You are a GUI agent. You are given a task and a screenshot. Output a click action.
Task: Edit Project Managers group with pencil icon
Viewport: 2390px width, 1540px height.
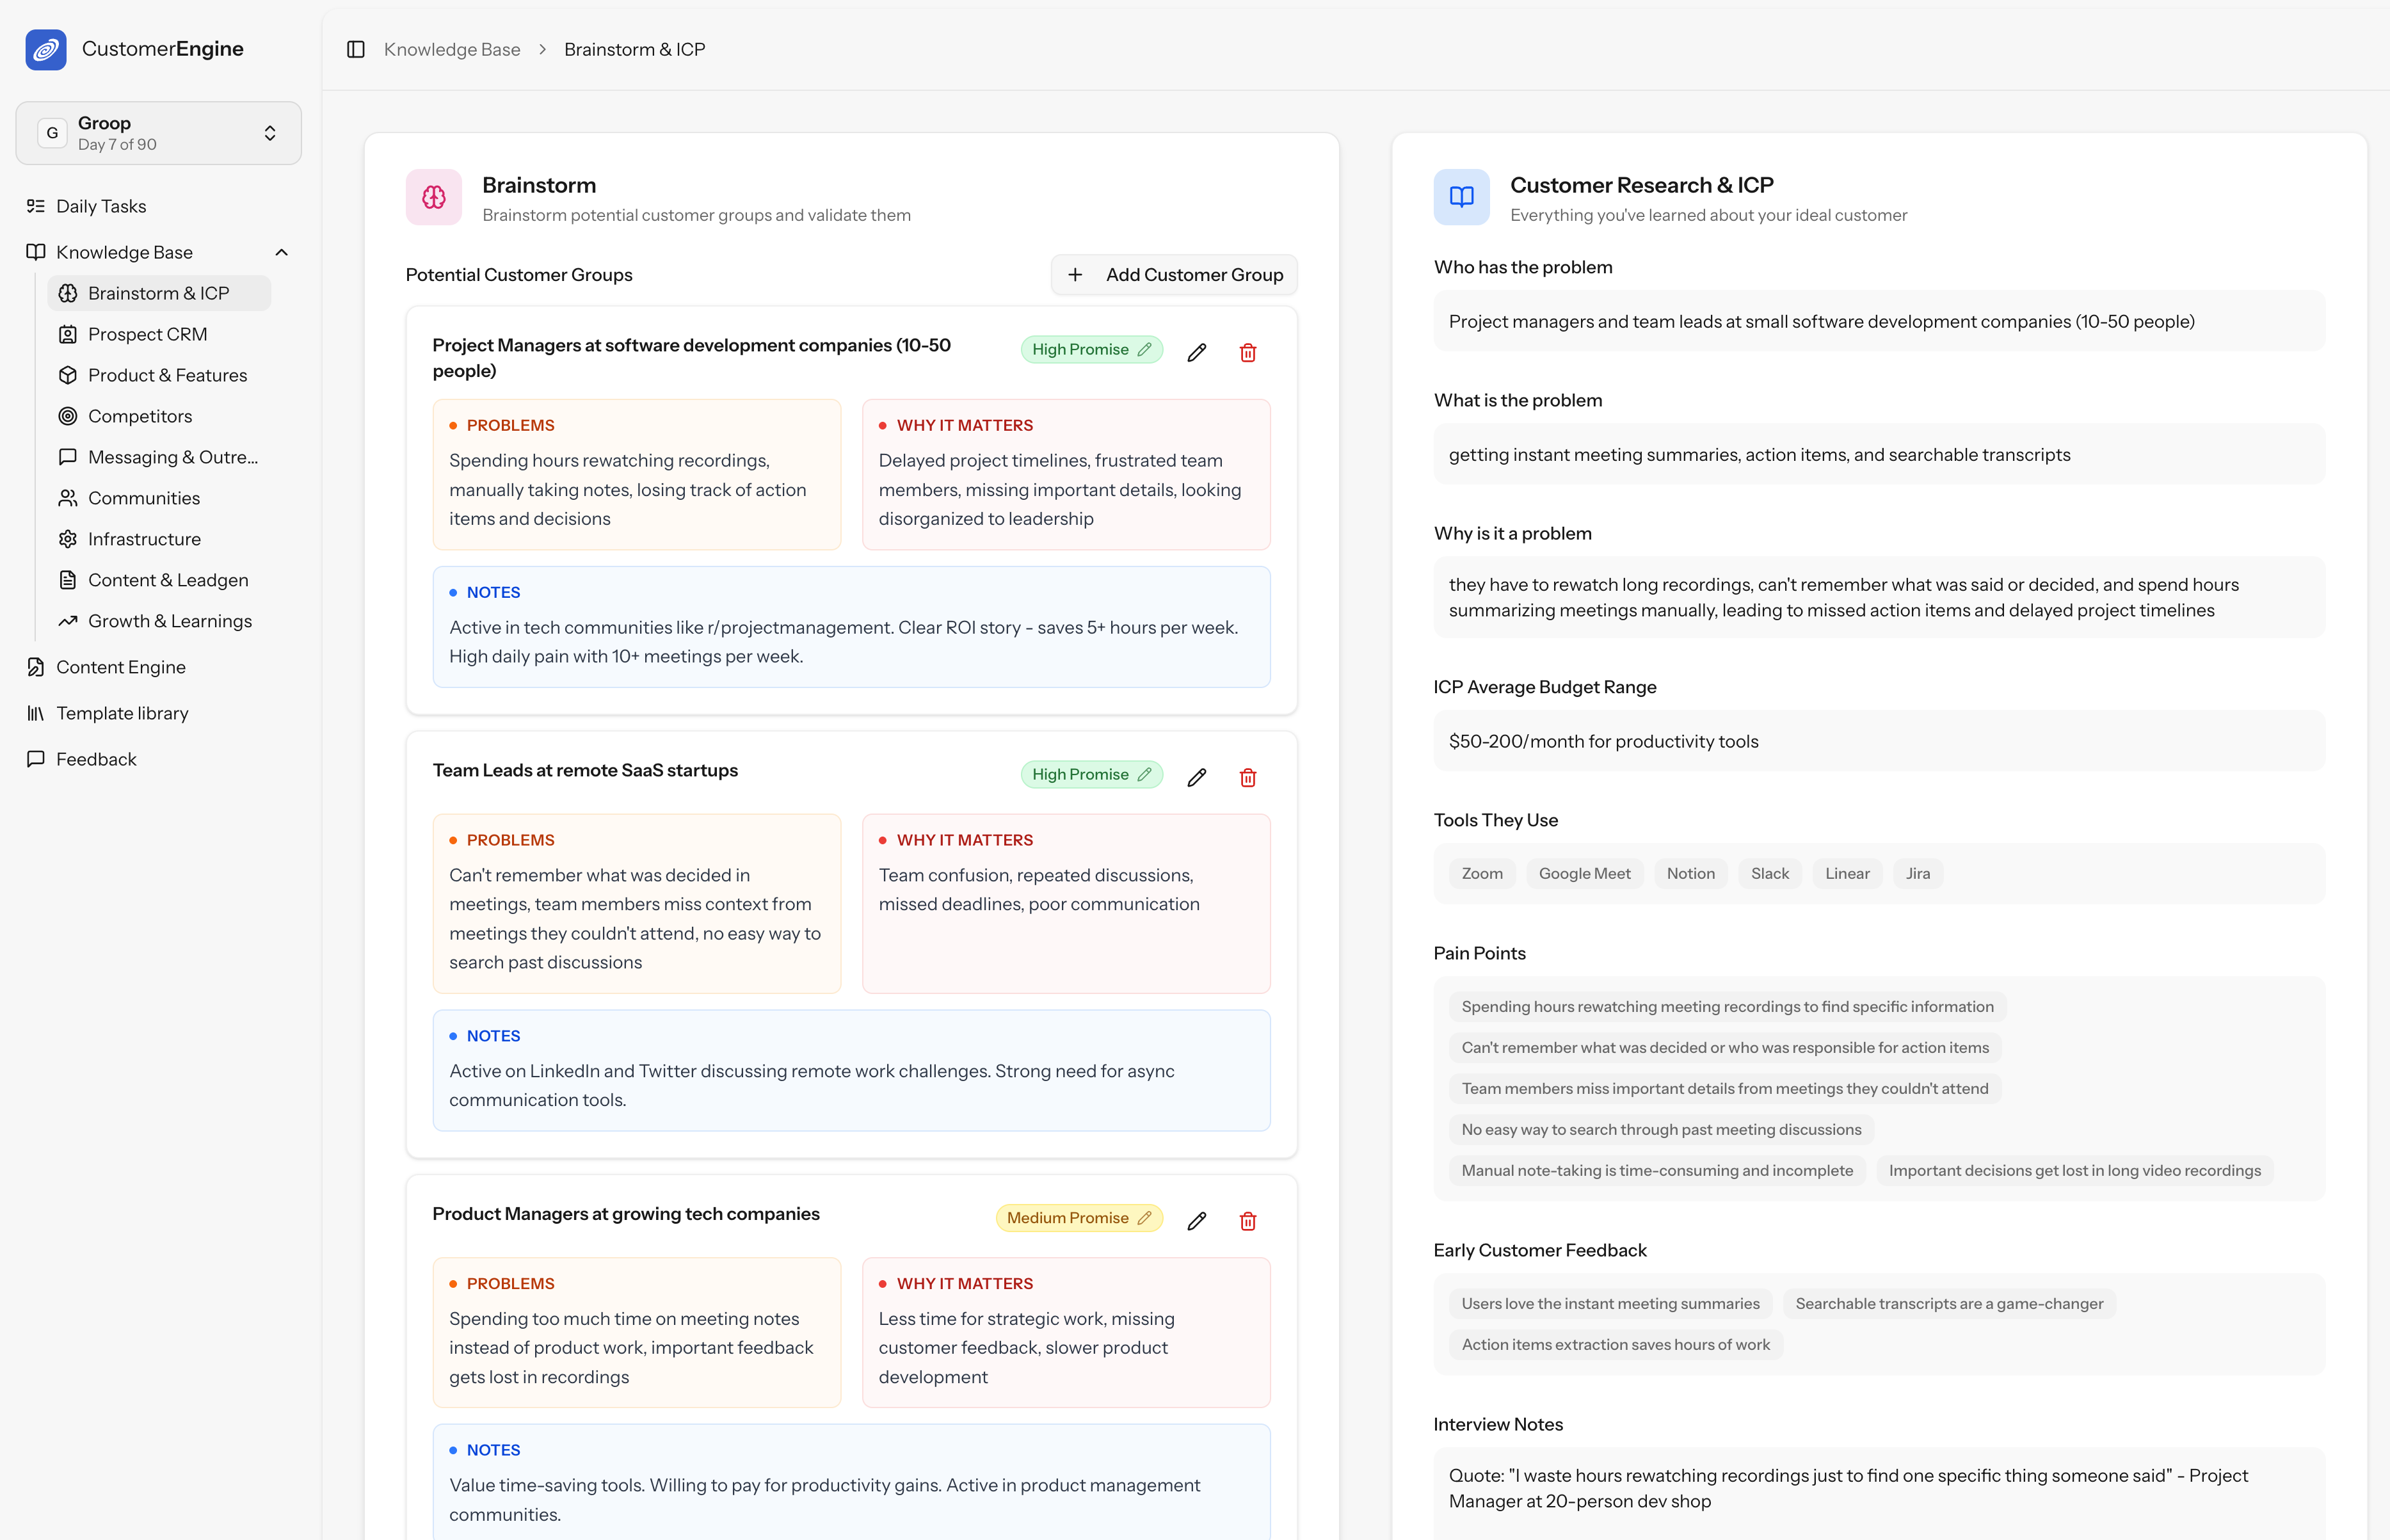click(x=1196, y=352)
